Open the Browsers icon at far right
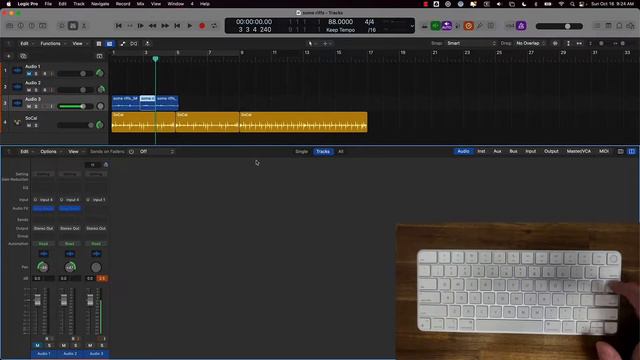Viewport: 640px width, 360px height. [x=630, y=26]
